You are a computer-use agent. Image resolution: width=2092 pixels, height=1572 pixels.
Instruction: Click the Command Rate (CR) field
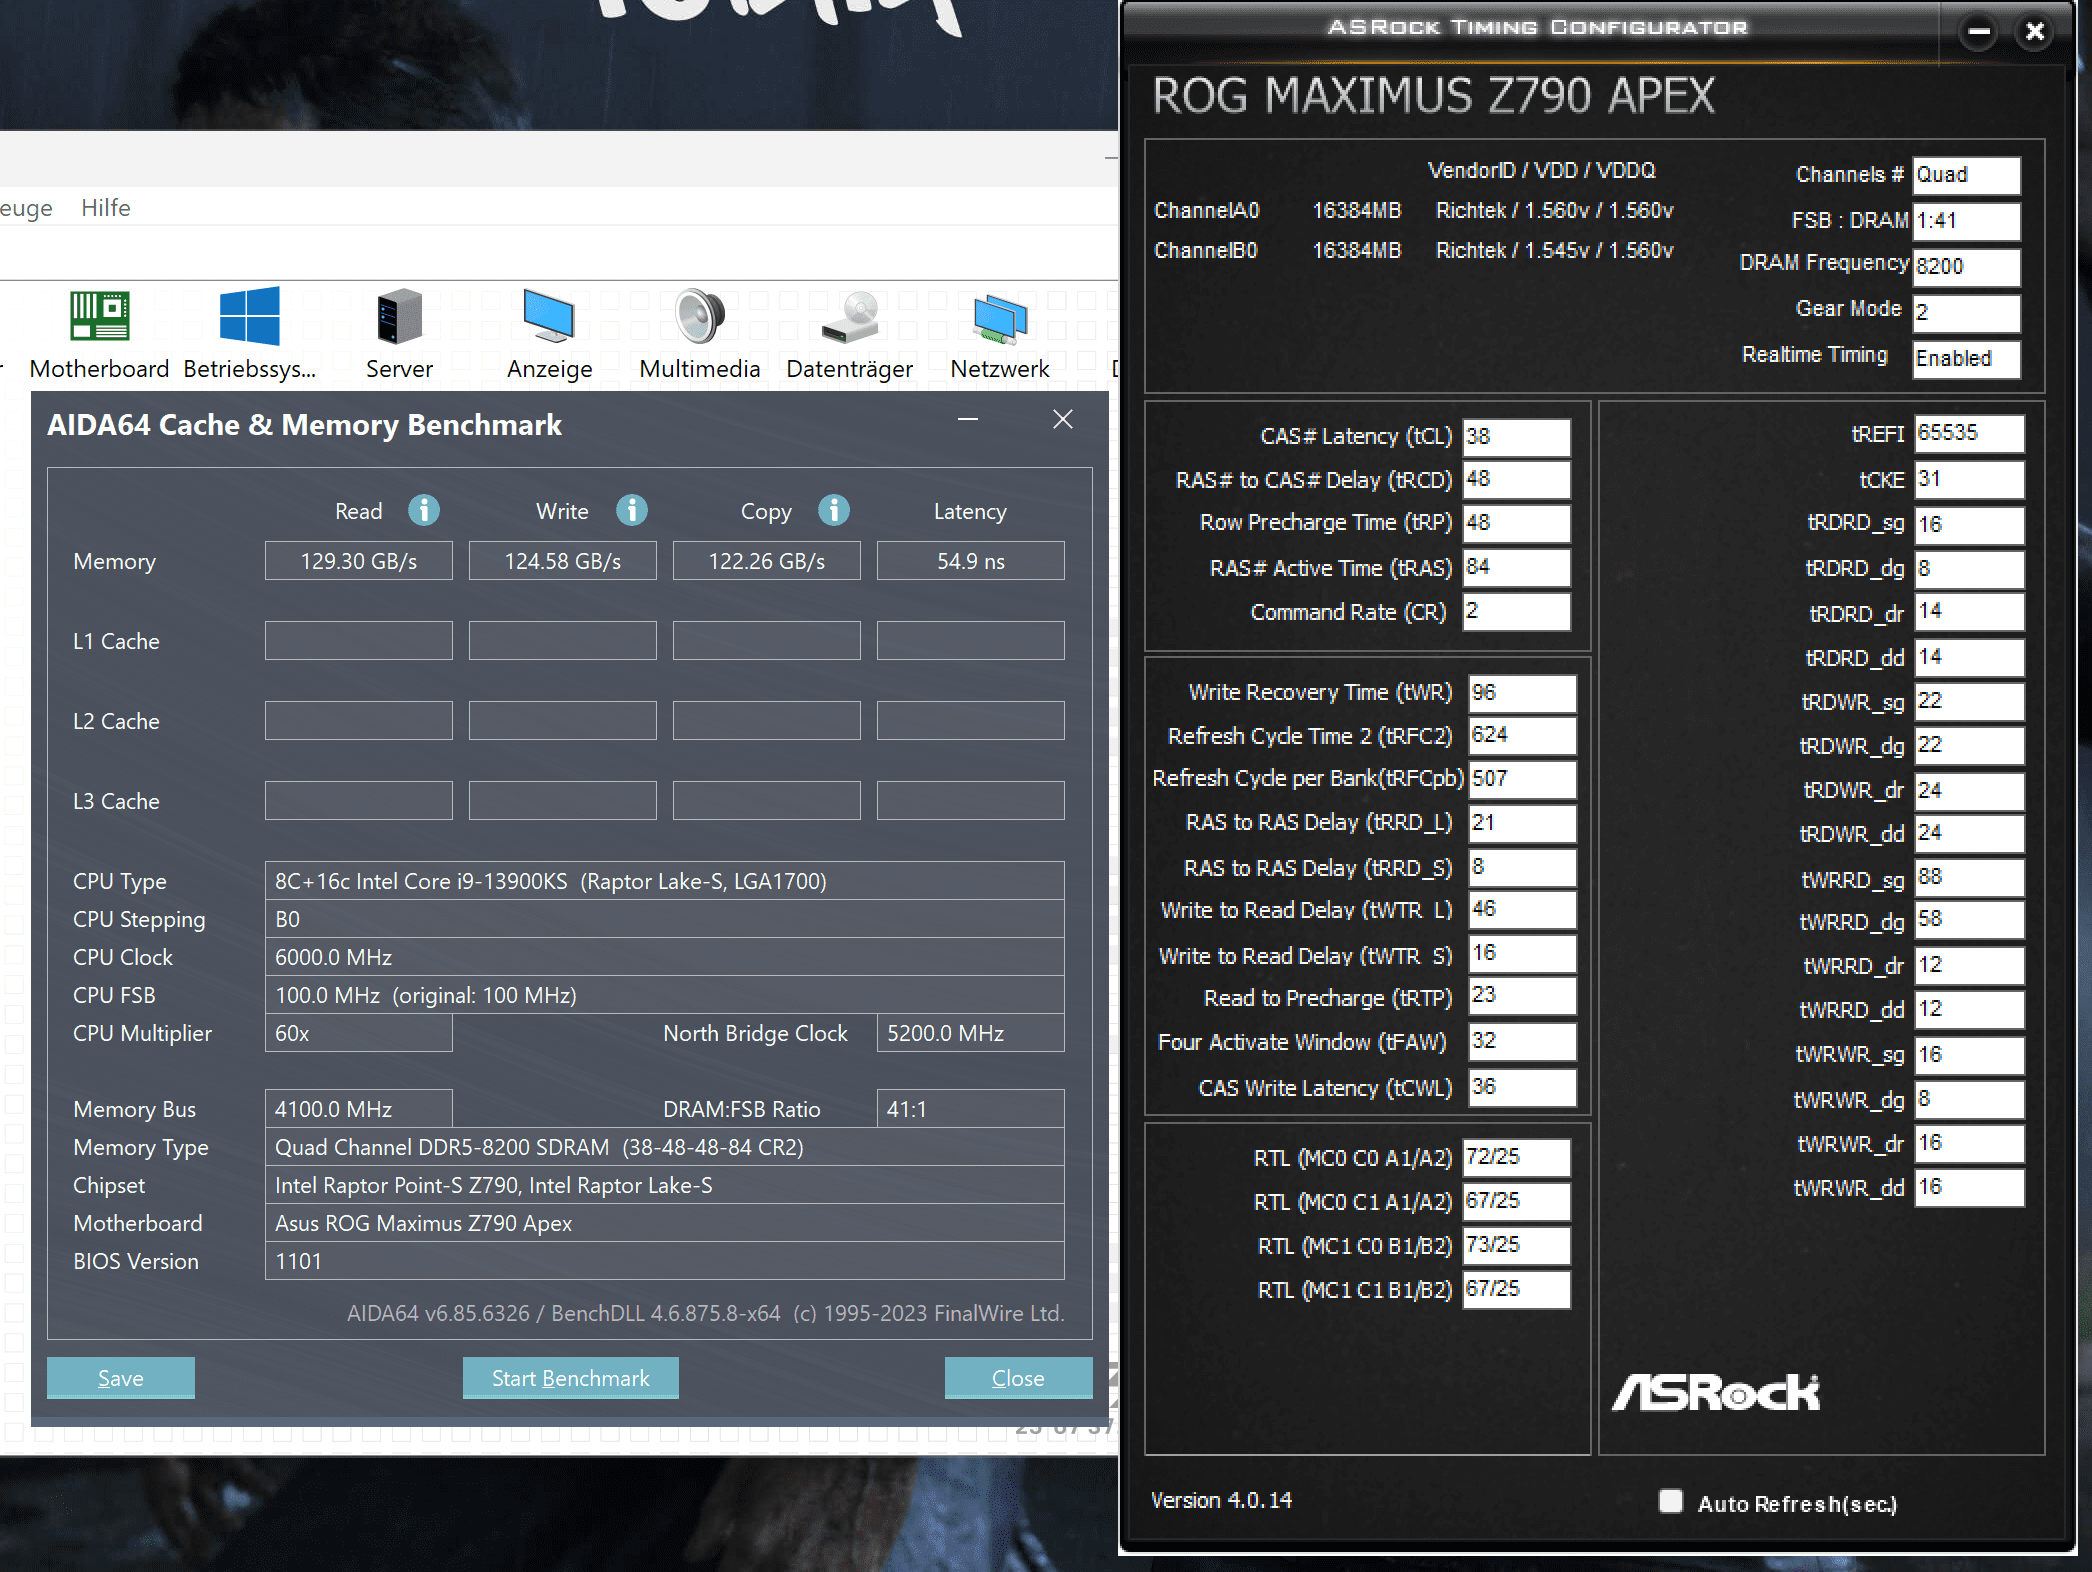coord(1515,611)
